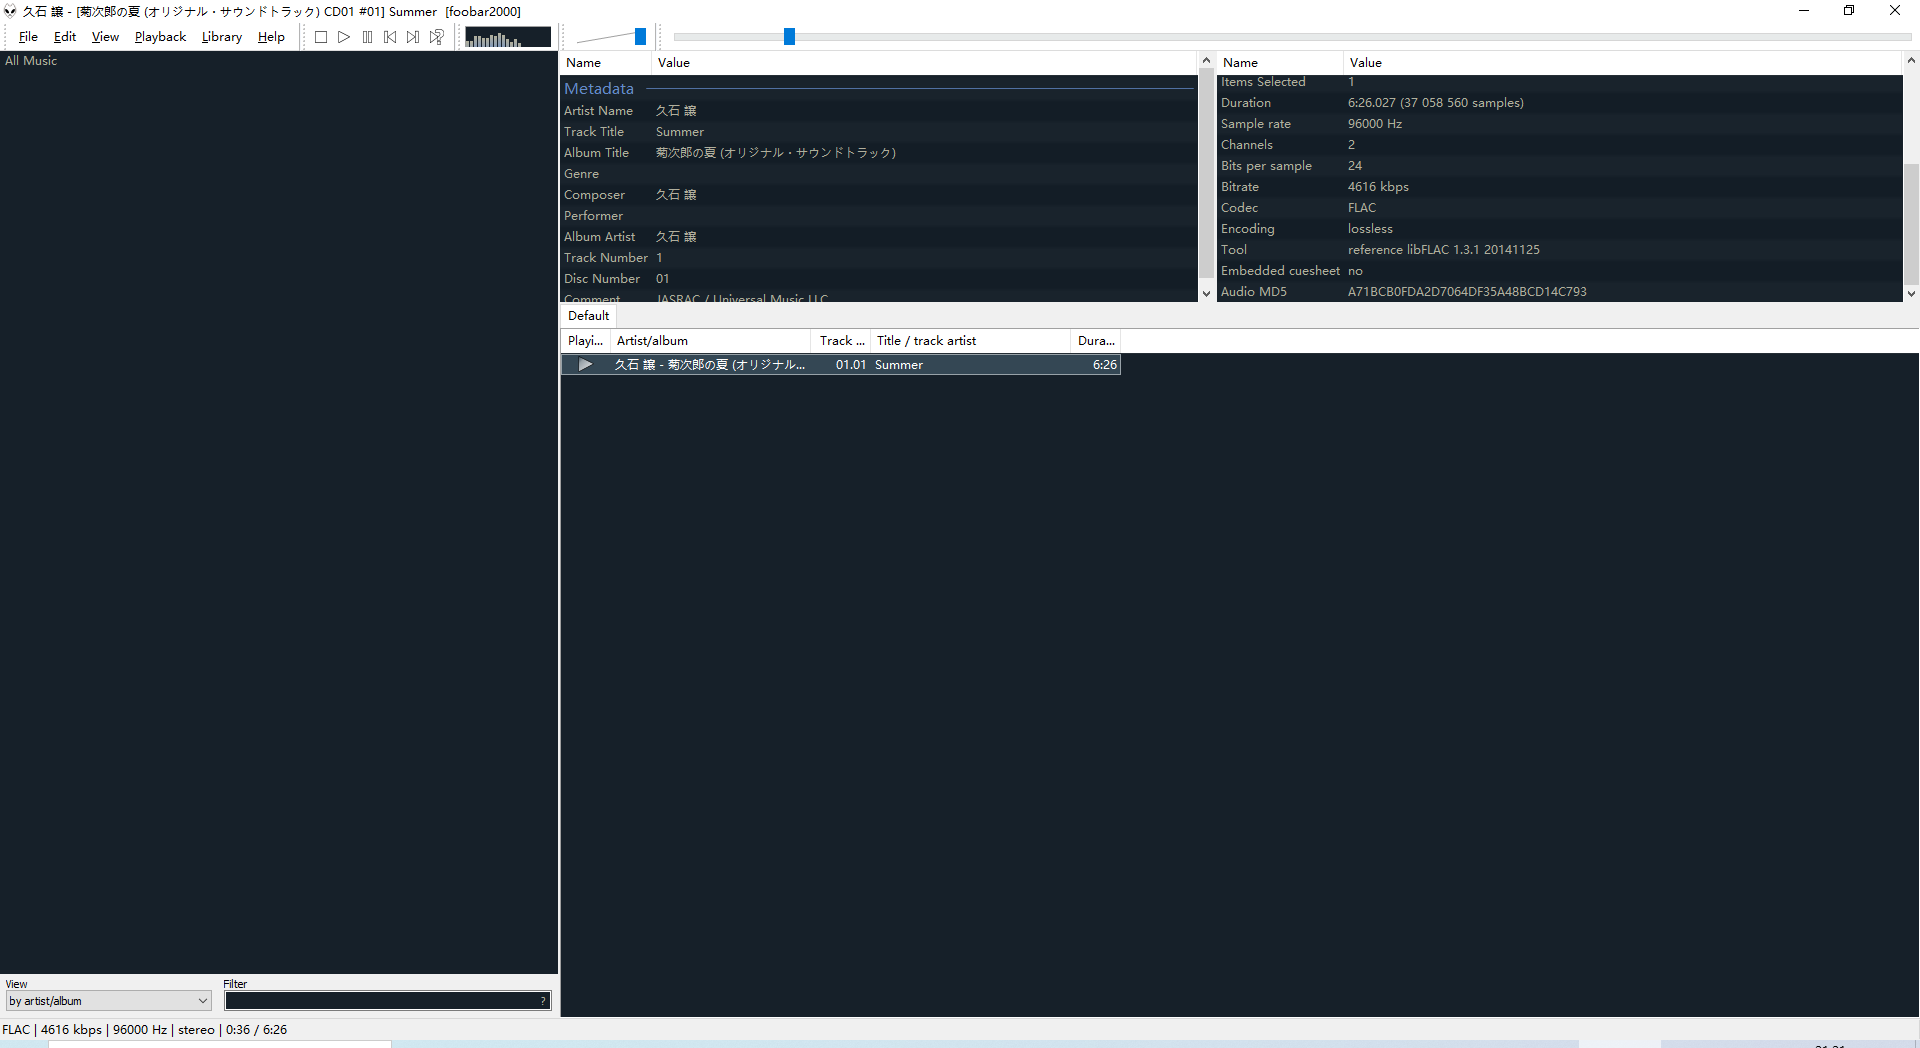The width and height of the screenshot is (1920, 1048).
Task: Open the 'by artist/album' view dropdown
Action: (108, 1001)
